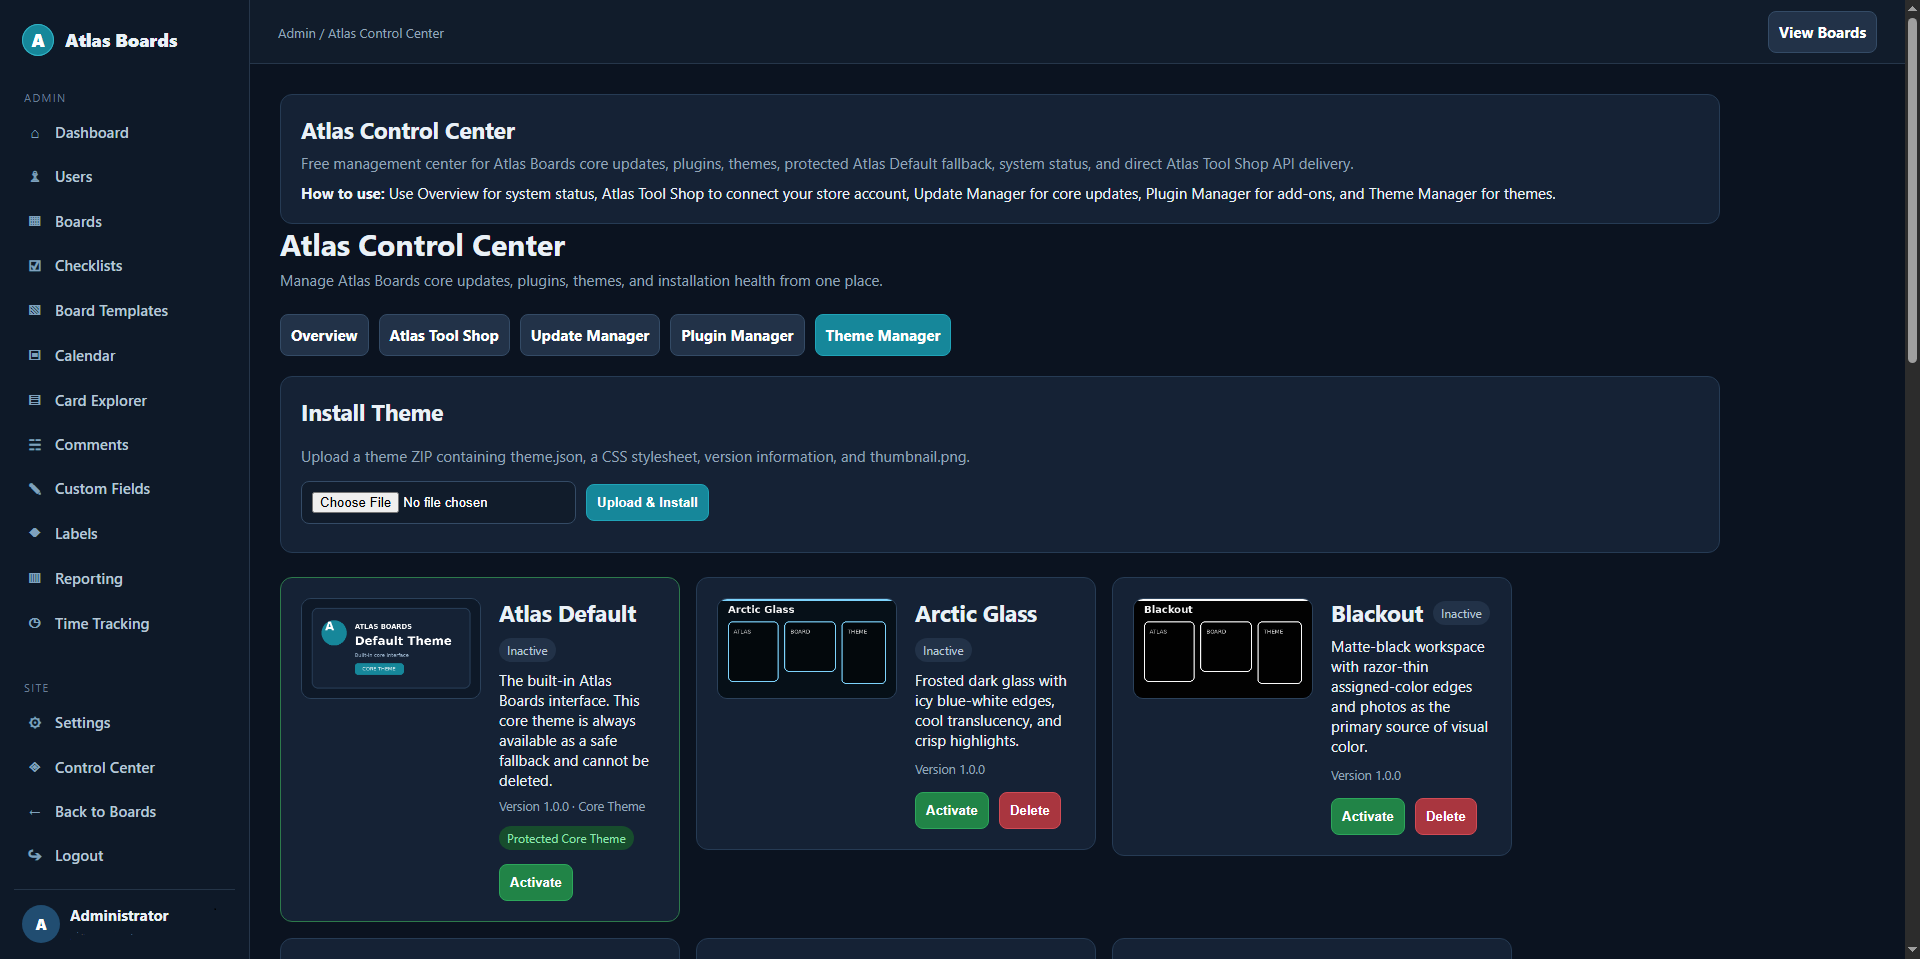
Task: Click the Labels diamond icon
Action: pos(35,533)
